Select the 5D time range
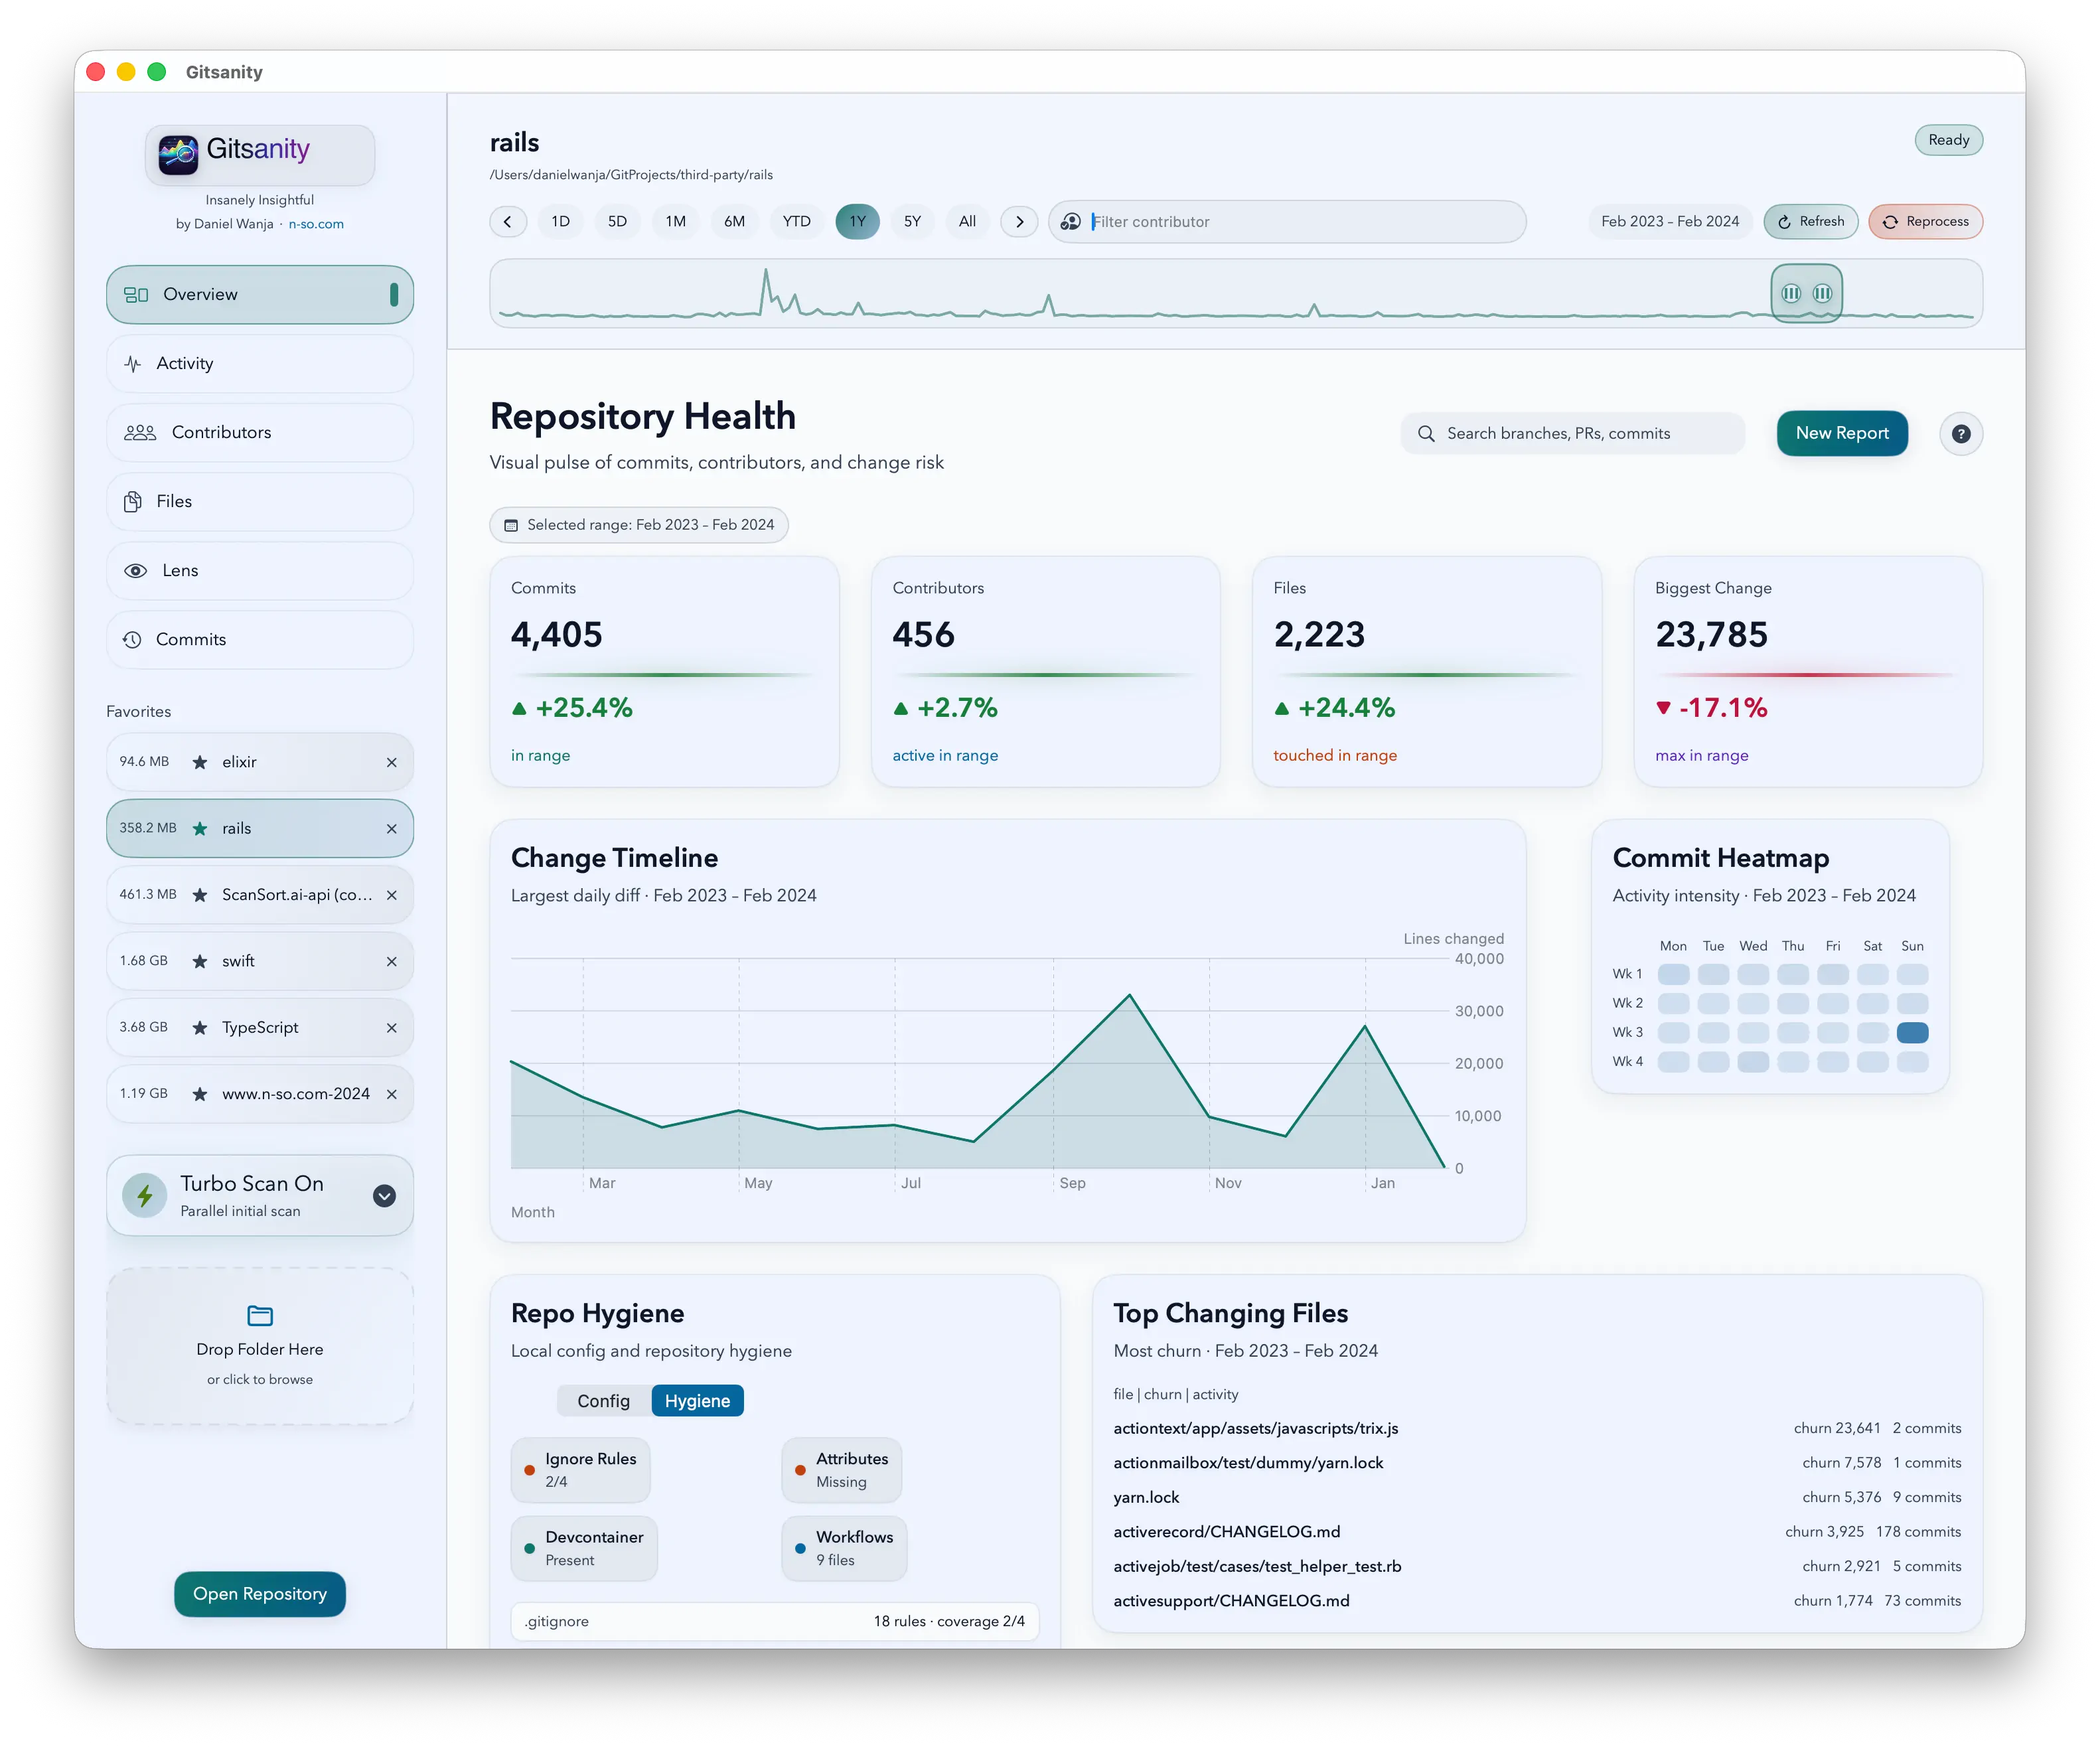Screen dimensions: 2100x1747 pos(618,222)
